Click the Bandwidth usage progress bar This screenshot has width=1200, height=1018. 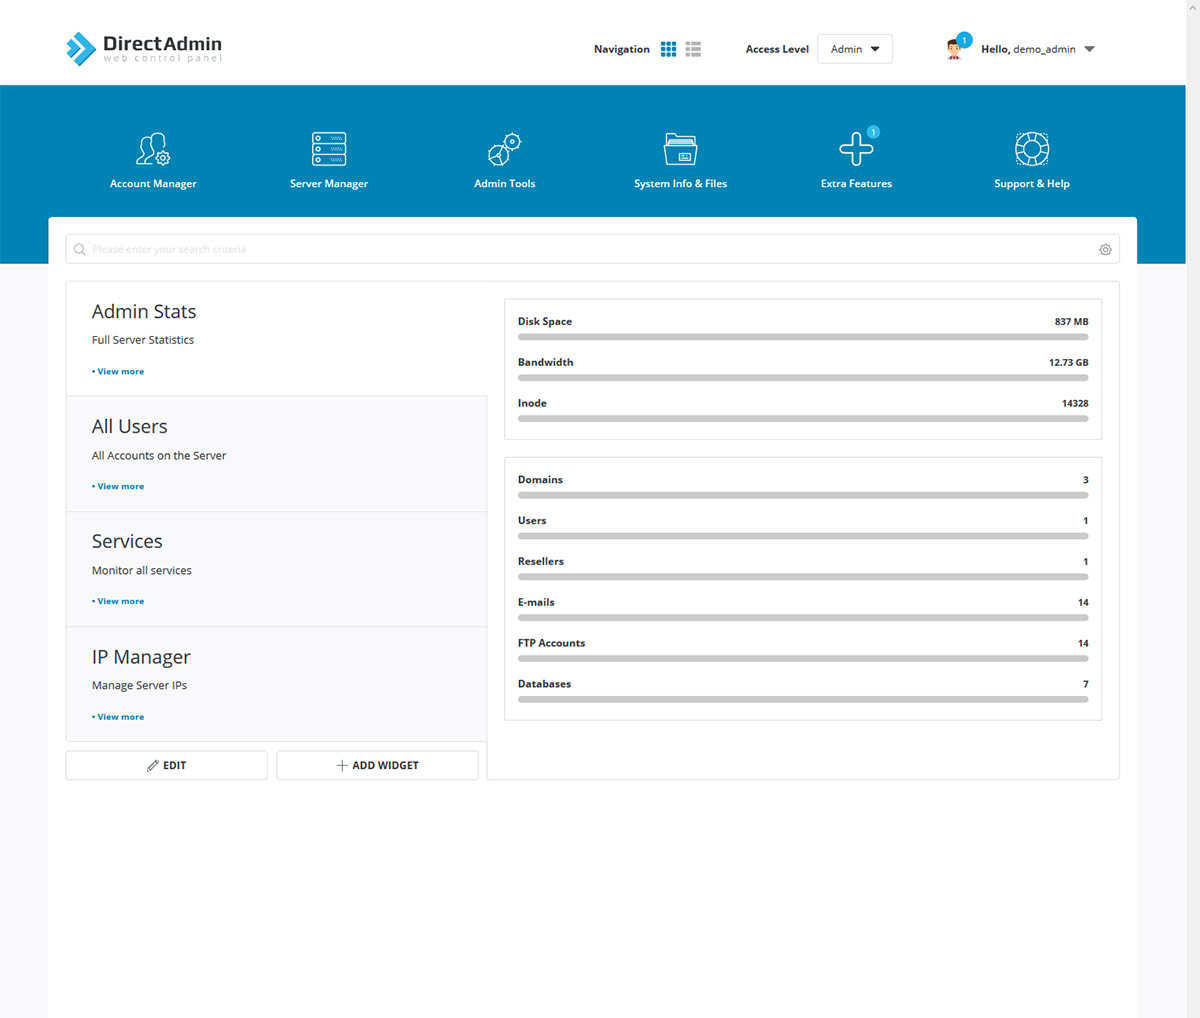pos(803,377)
